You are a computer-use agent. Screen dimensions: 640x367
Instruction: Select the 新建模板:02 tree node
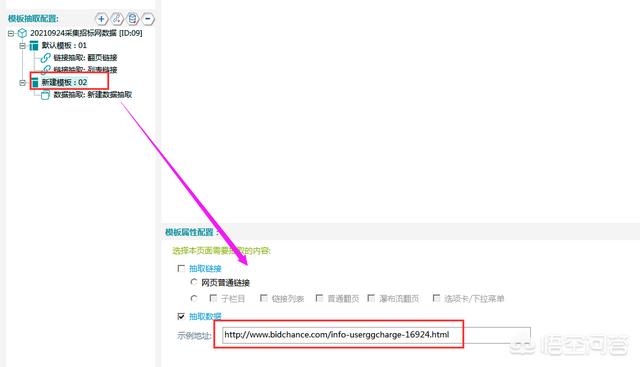(x=64, y=82)
